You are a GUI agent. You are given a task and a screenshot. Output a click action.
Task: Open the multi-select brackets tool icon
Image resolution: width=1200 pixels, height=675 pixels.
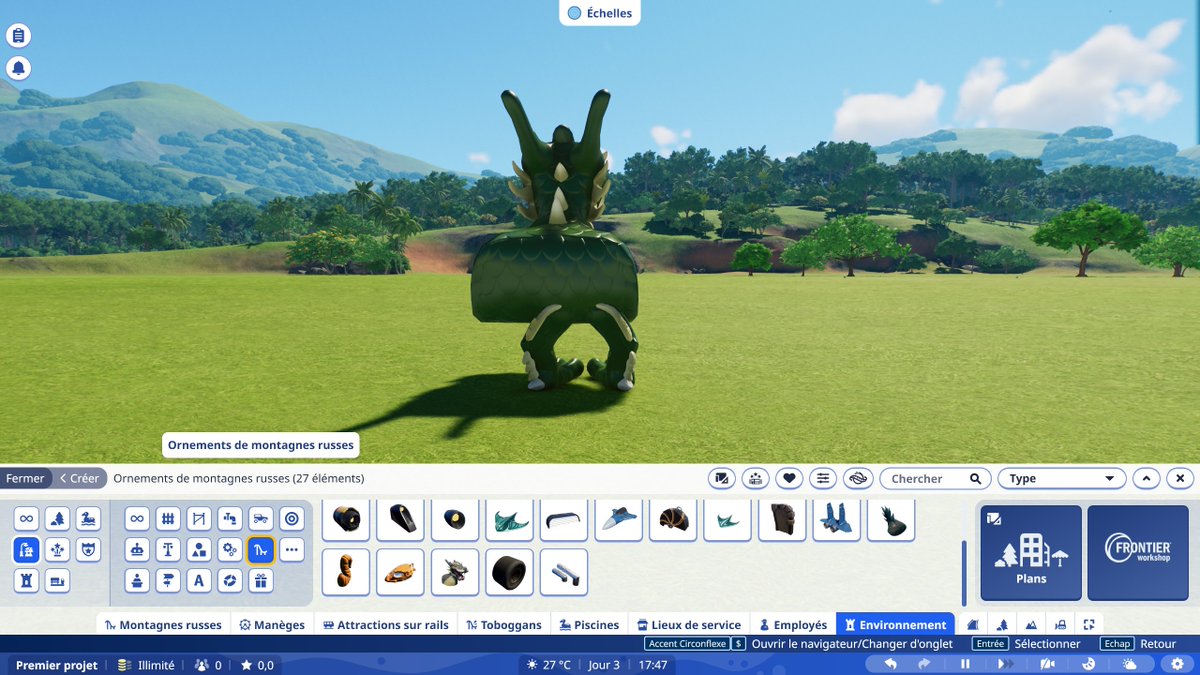[x=1089, y=625]
